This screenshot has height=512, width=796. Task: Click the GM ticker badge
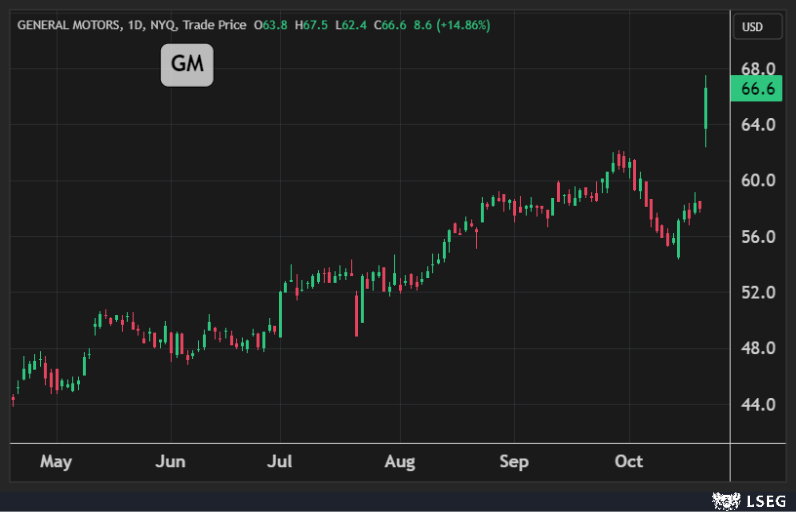tap(187, 65)
